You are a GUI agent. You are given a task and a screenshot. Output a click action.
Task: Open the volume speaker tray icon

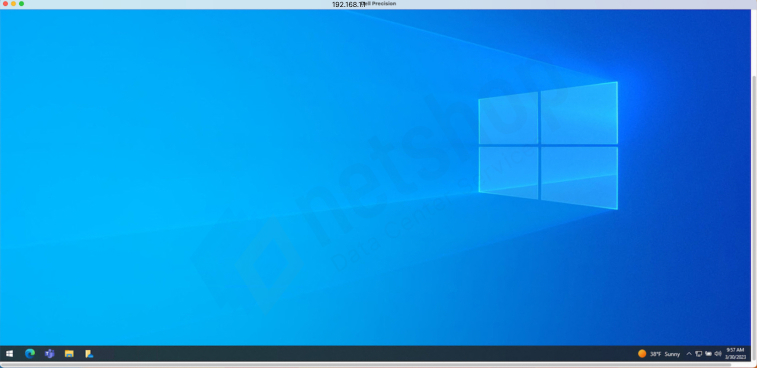(x=718, y=354)
